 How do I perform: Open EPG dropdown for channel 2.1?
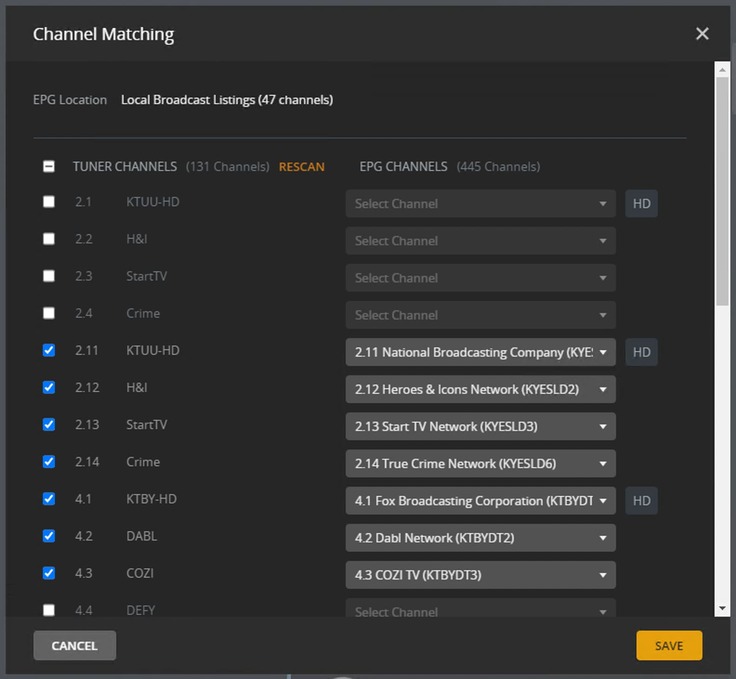(x=480, y=204)
